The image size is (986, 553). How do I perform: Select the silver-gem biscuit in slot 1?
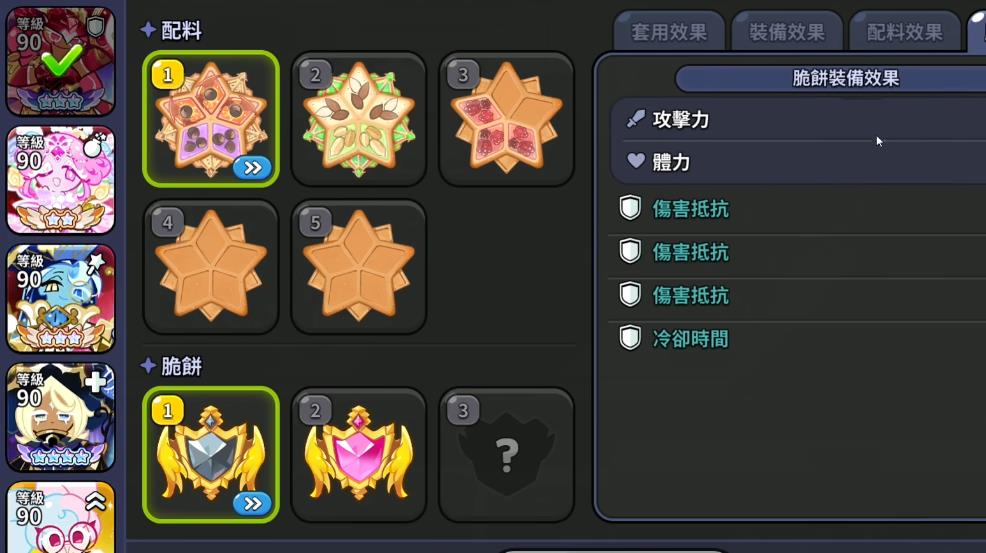click(x=211, y=455)
